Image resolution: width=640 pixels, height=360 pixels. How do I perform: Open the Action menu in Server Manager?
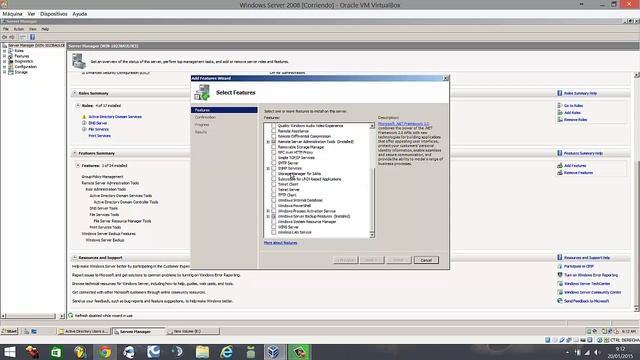tap(19, 29)
